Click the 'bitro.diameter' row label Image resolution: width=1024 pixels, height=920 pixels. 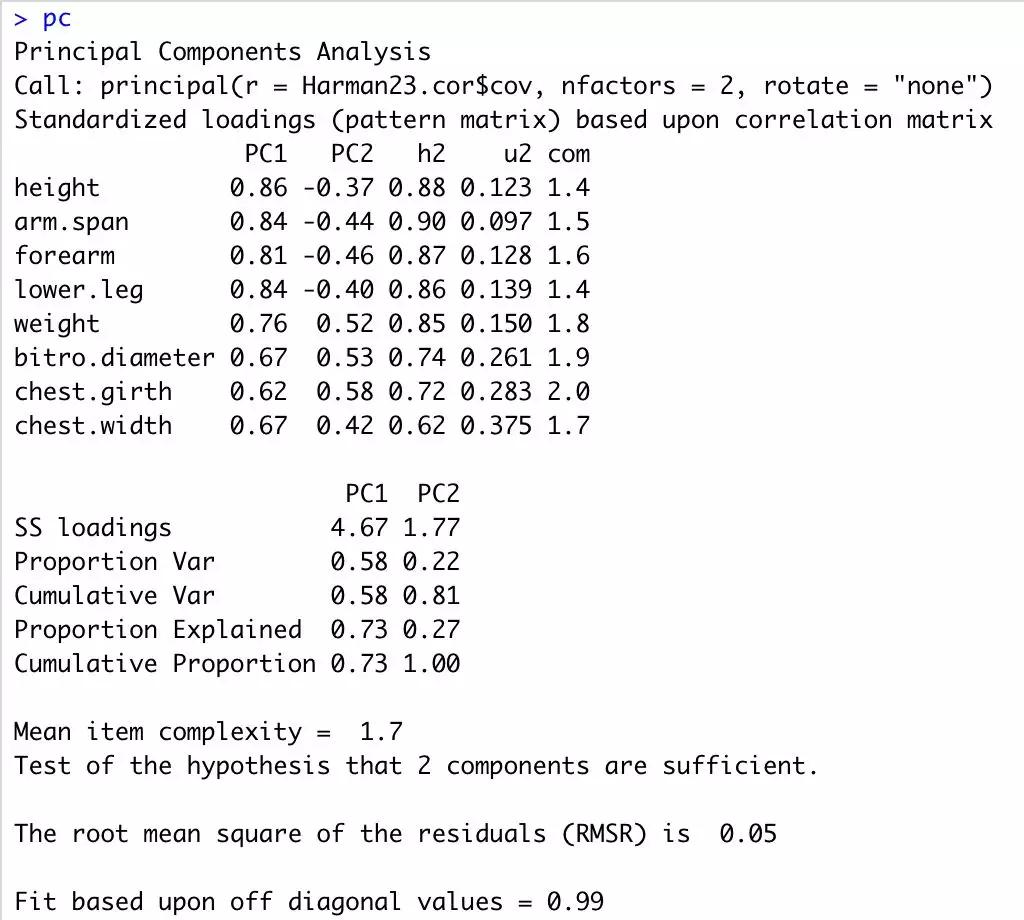click(x=114, y=357)
